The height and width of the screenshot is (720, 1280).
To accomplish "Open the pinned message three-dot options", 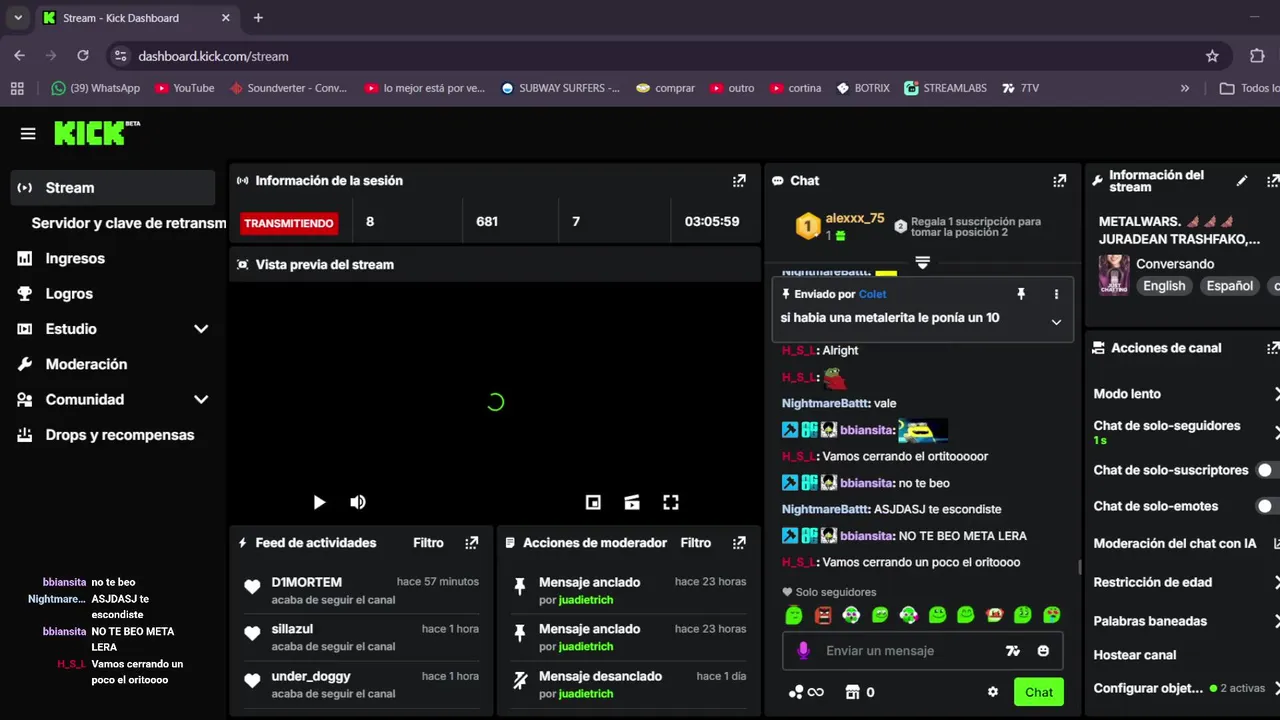I will [1056, 294].
